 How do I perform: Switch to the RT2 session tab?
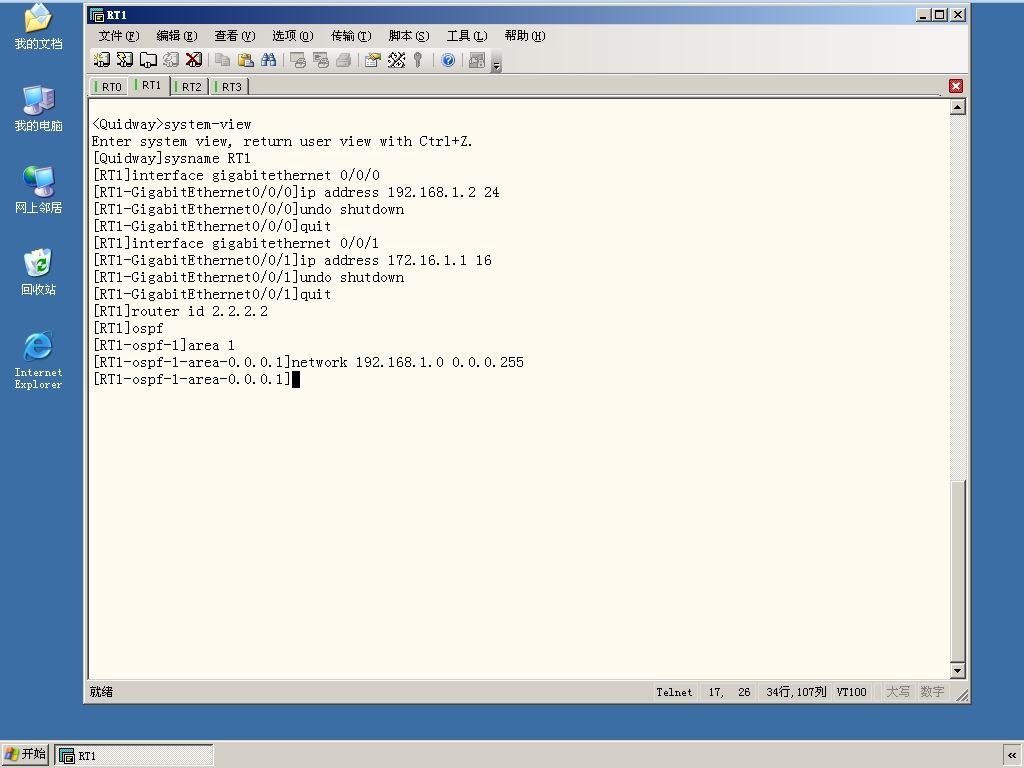point(190,87)
